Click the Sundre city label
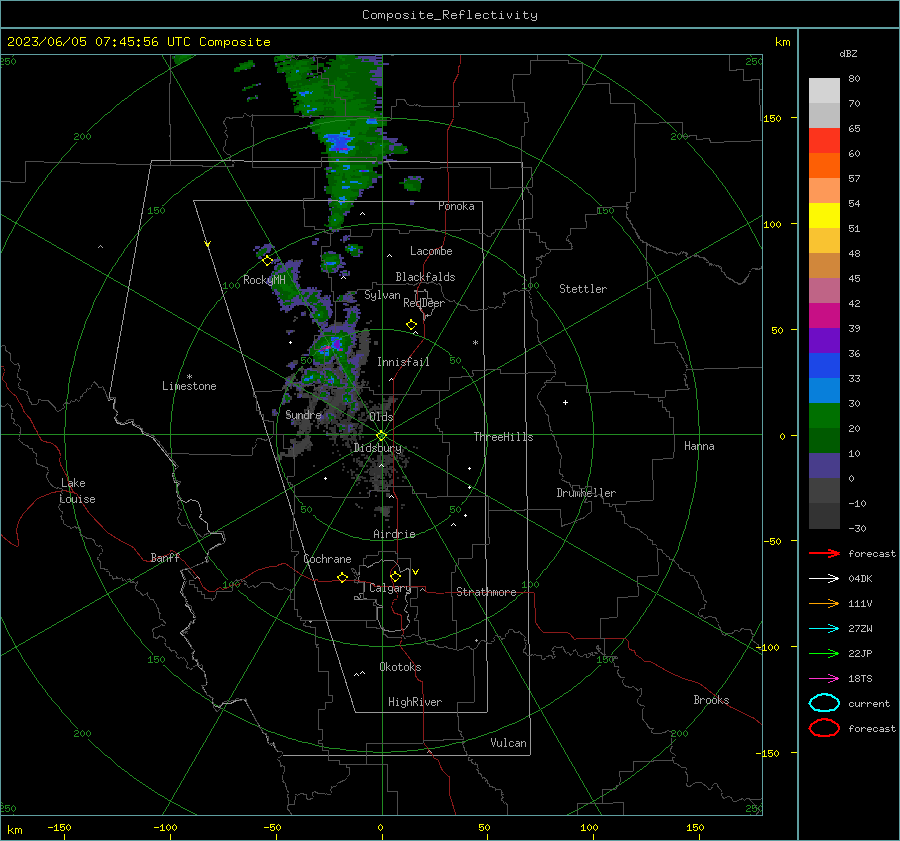 (x=303, y=414)
